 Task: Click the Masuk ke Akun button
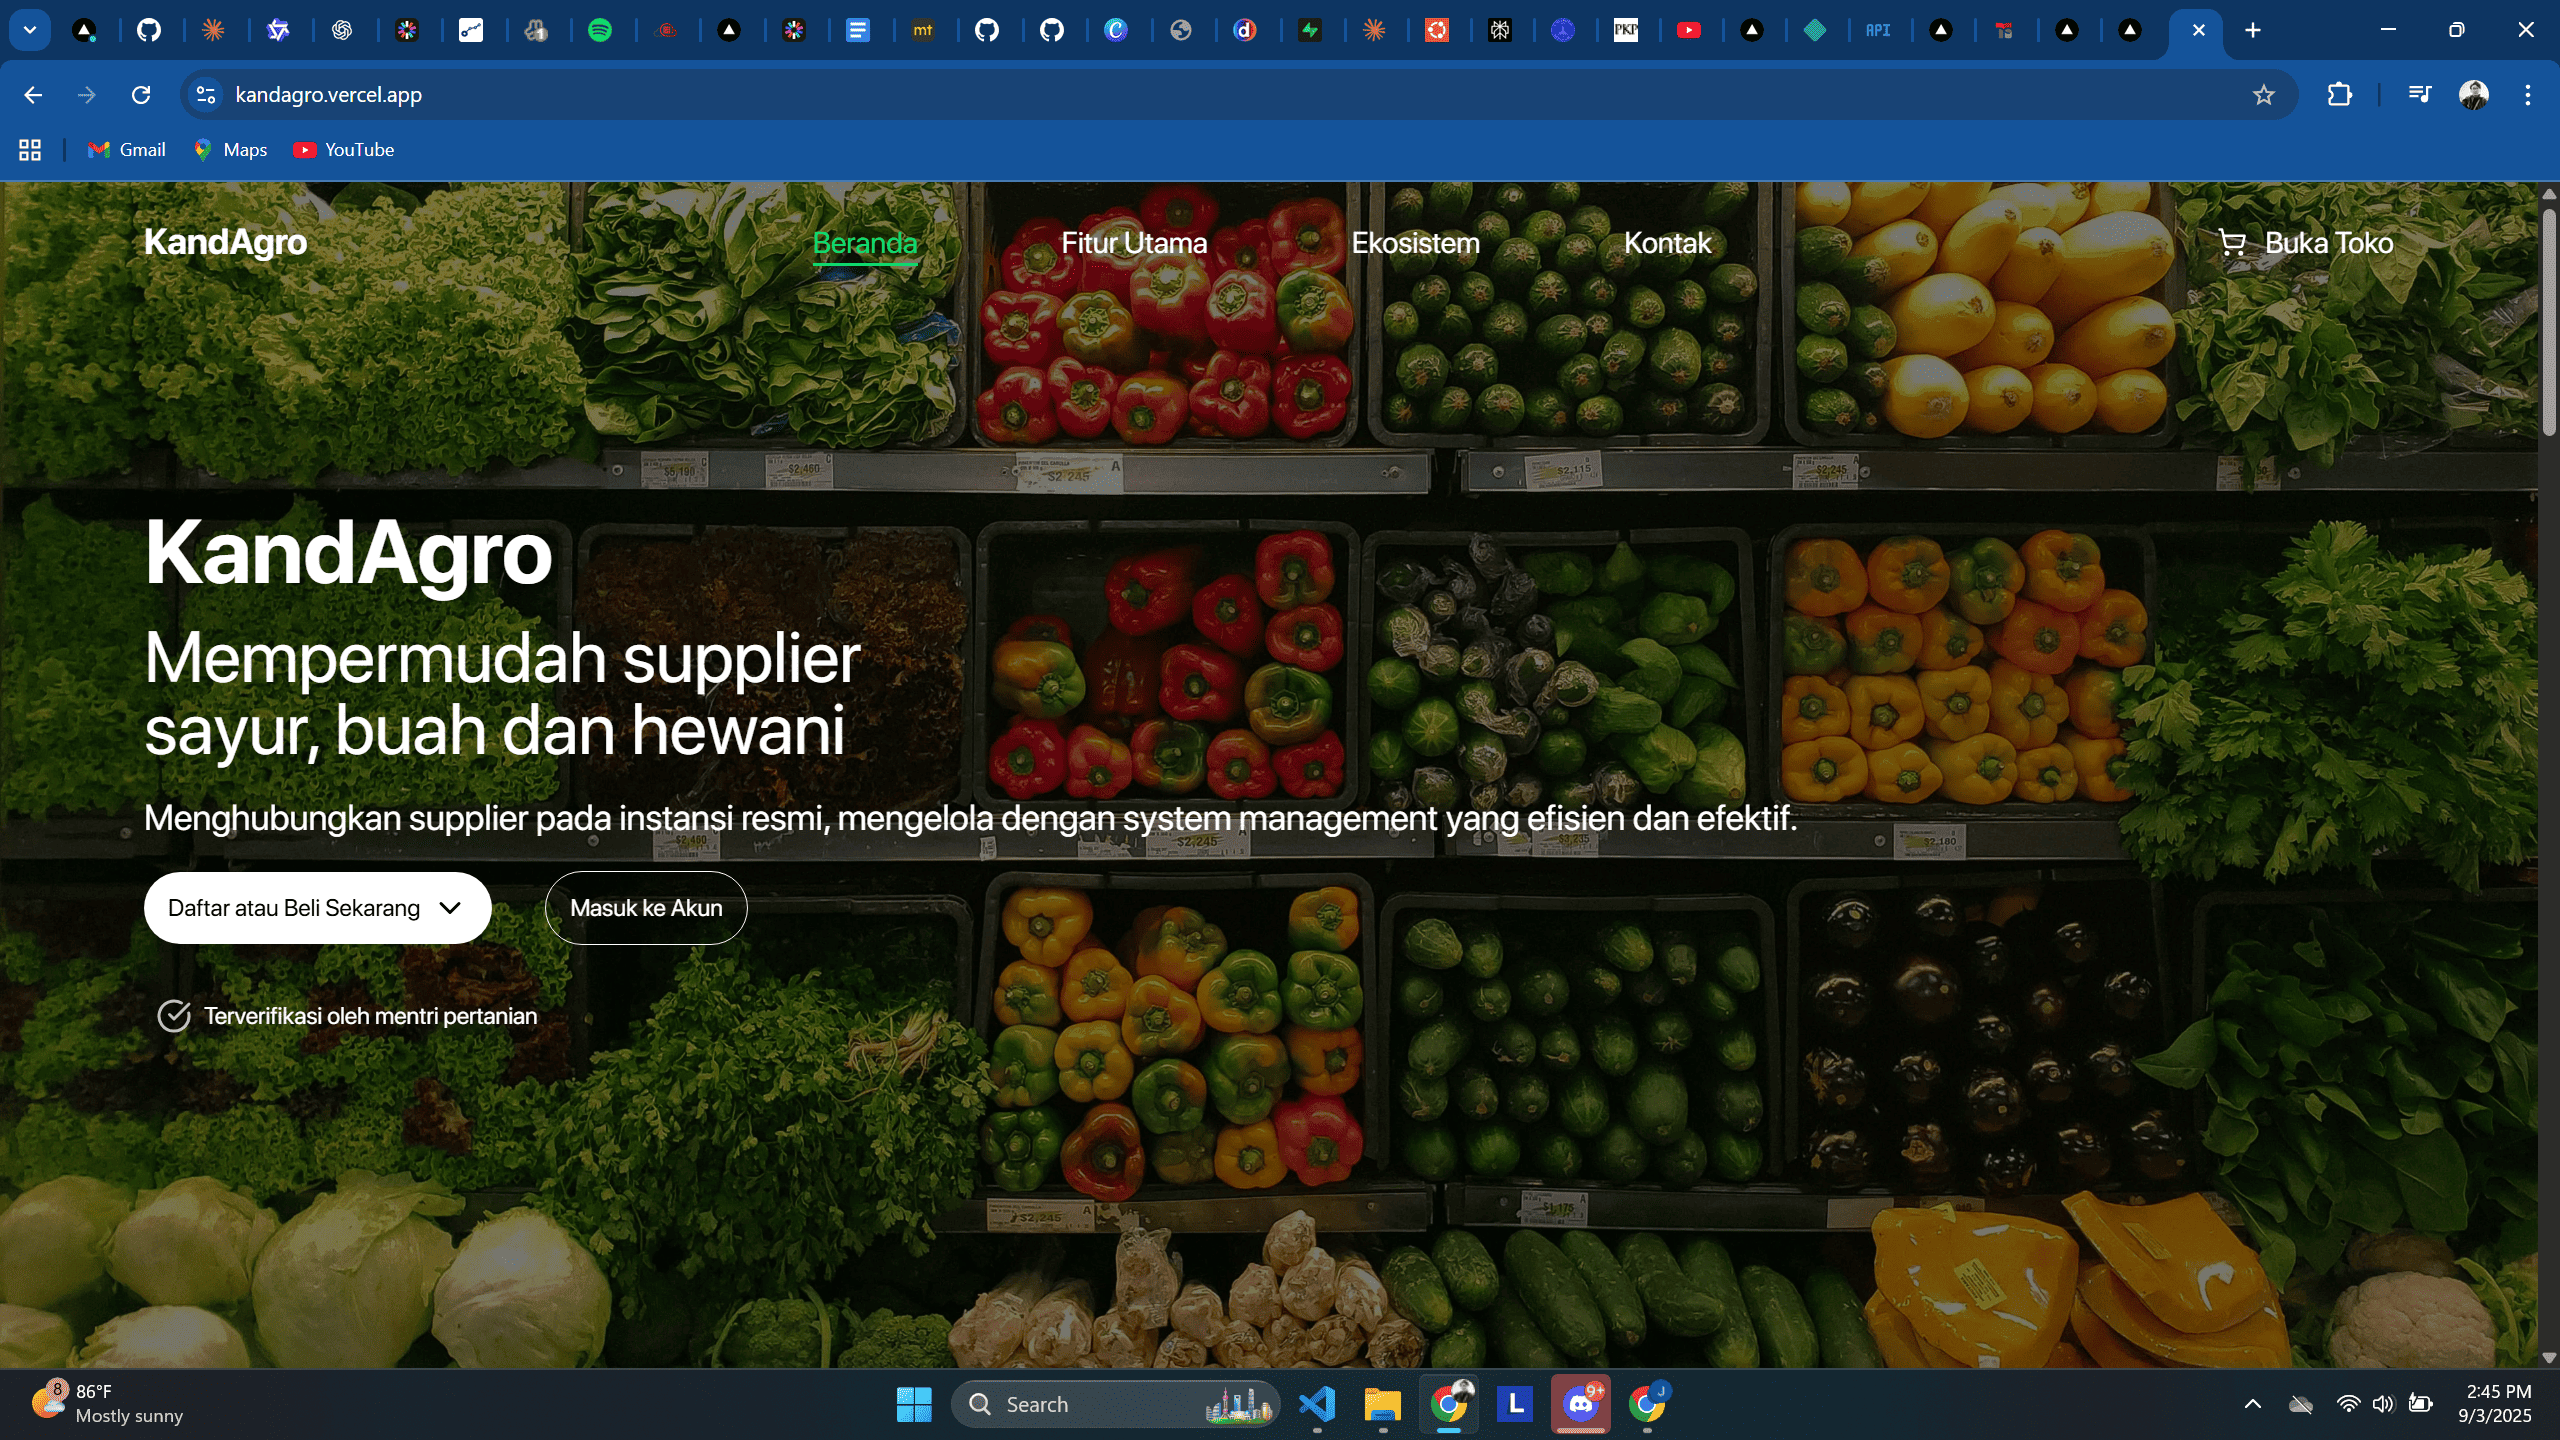(x=646, y=908)
